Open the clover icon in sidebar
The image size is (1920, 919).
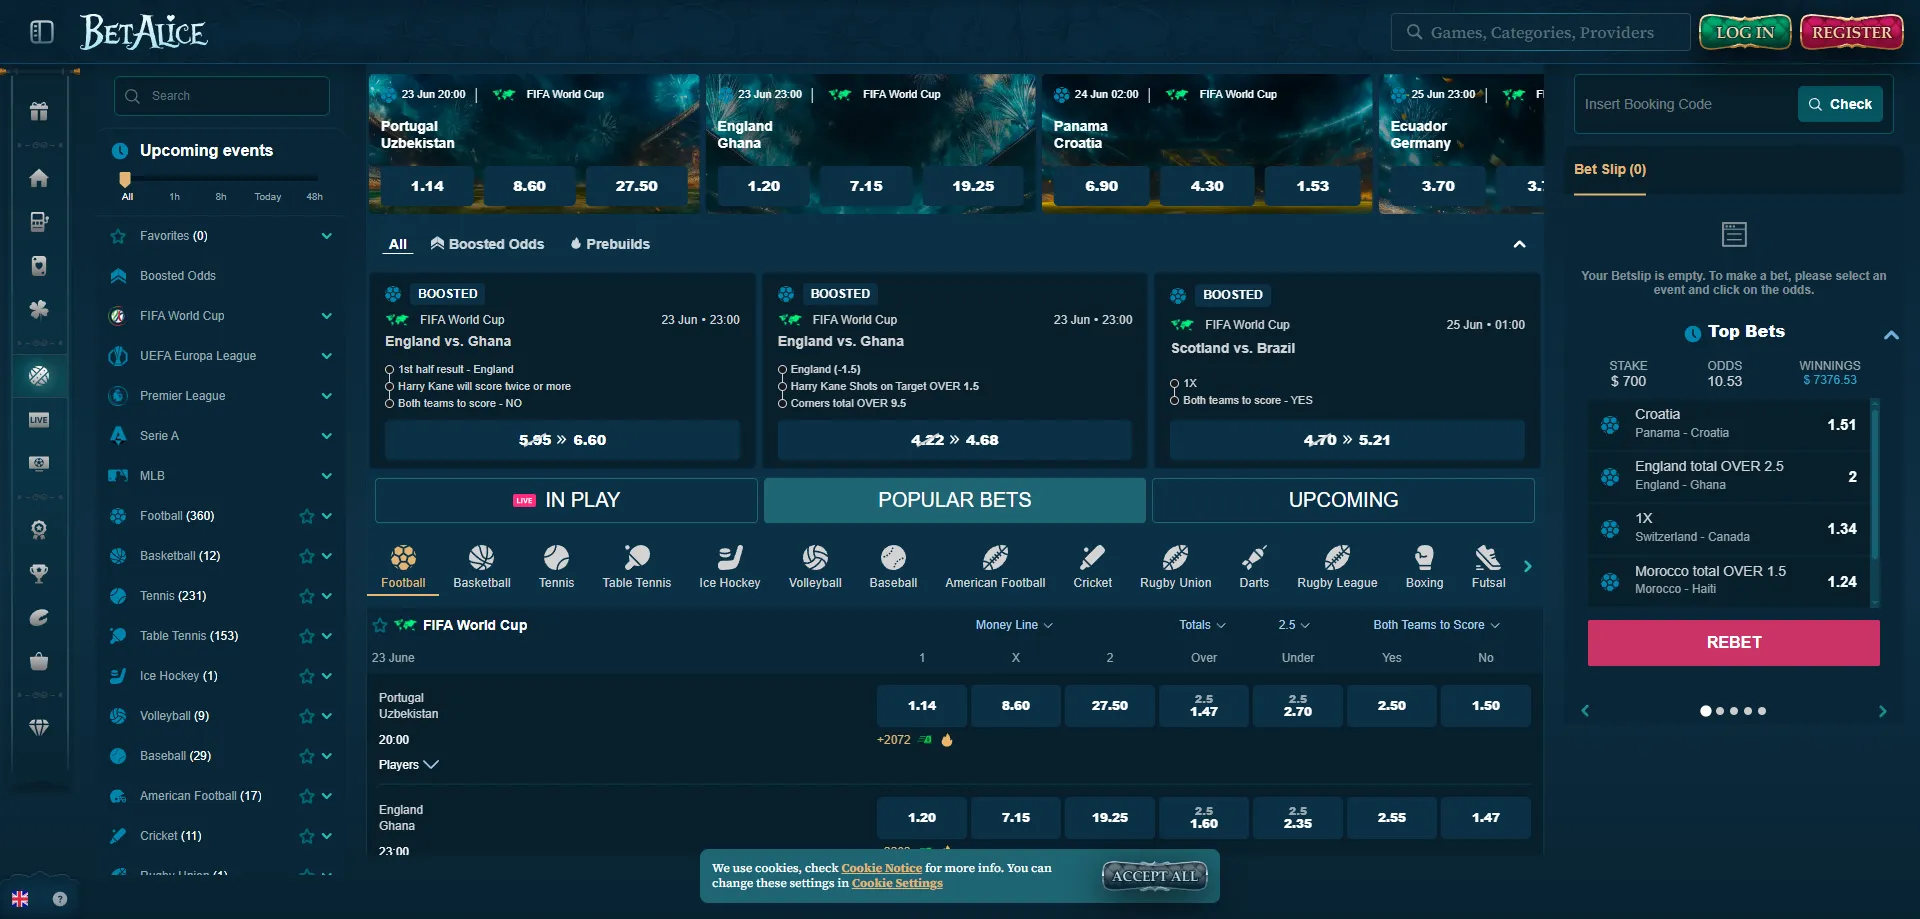[x=39, y=310]
